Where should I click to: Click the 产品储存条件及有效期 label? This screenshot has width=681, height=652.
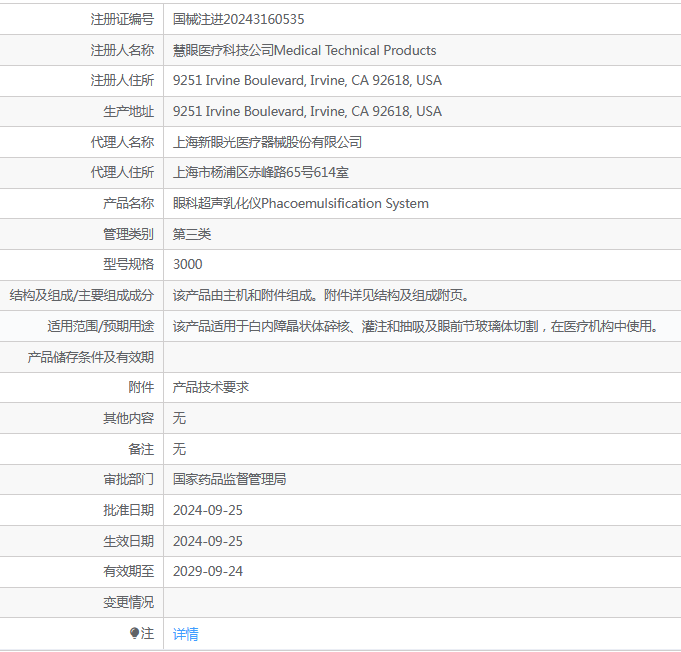click(91, 357)
